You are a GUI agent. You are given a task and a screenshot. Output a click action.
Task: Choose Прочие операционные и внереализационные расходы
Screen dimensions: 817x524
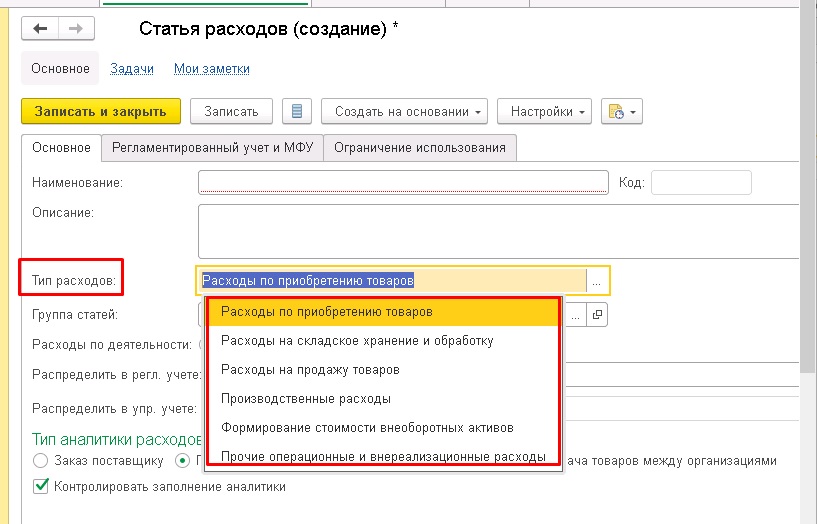click(383, 455)
